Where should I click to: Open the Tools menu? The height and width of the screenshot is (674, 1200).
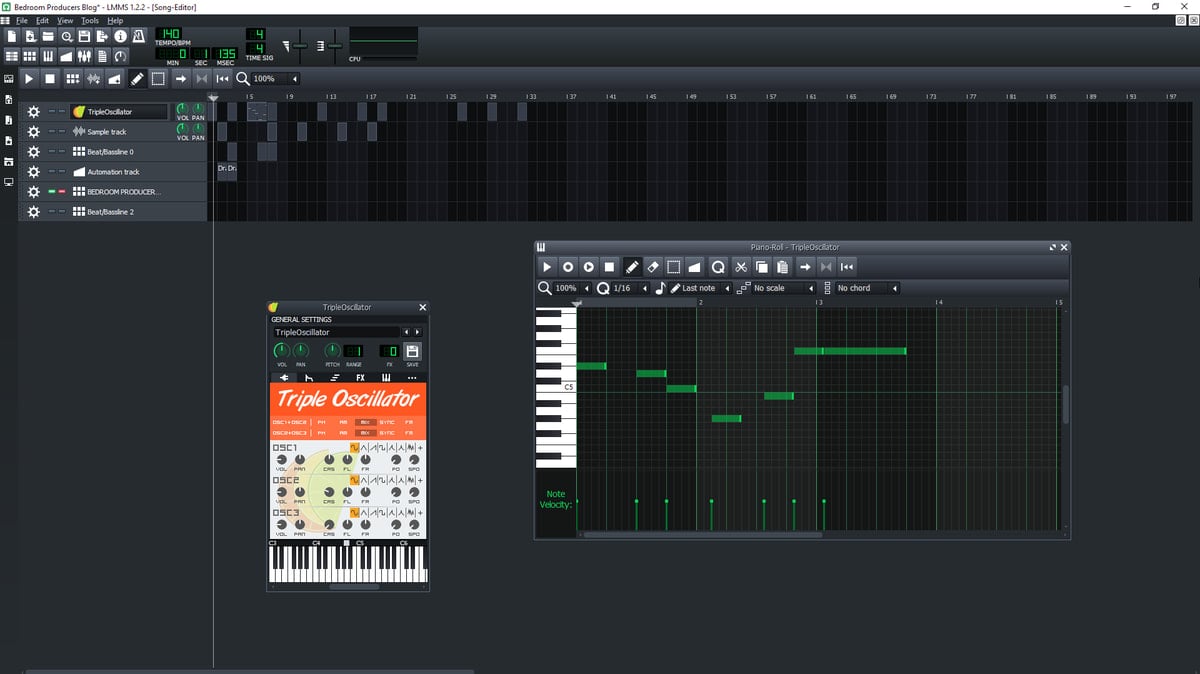[90, 20]
